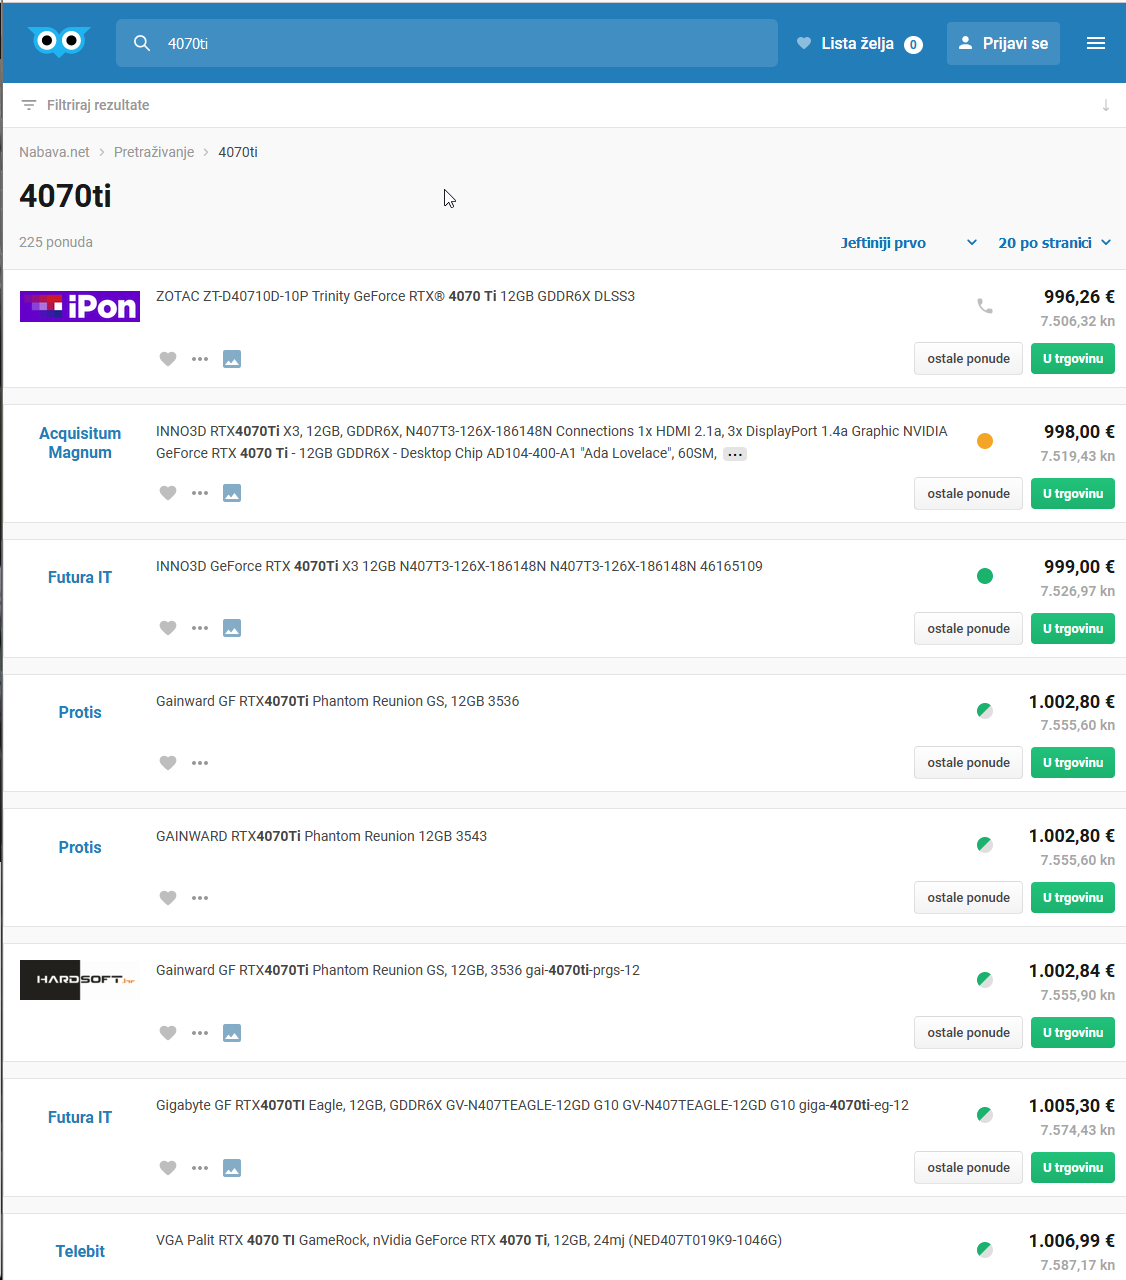
Task: Favorite the Hardsoft Gainward offer
Action: (x=168, y=1033)
